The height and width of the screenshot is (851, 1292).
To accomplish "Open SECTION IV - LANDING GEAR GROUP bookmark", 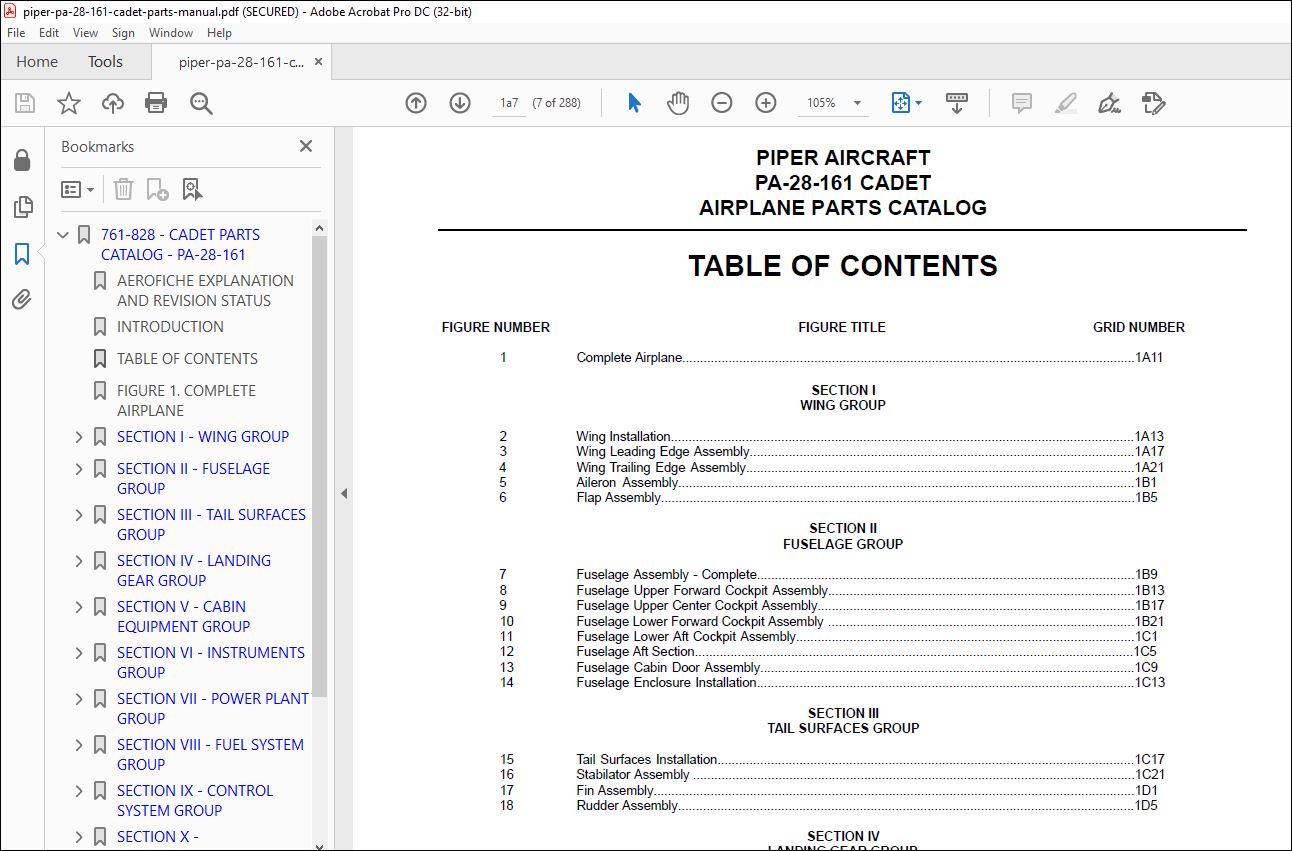I will point(194,571).
